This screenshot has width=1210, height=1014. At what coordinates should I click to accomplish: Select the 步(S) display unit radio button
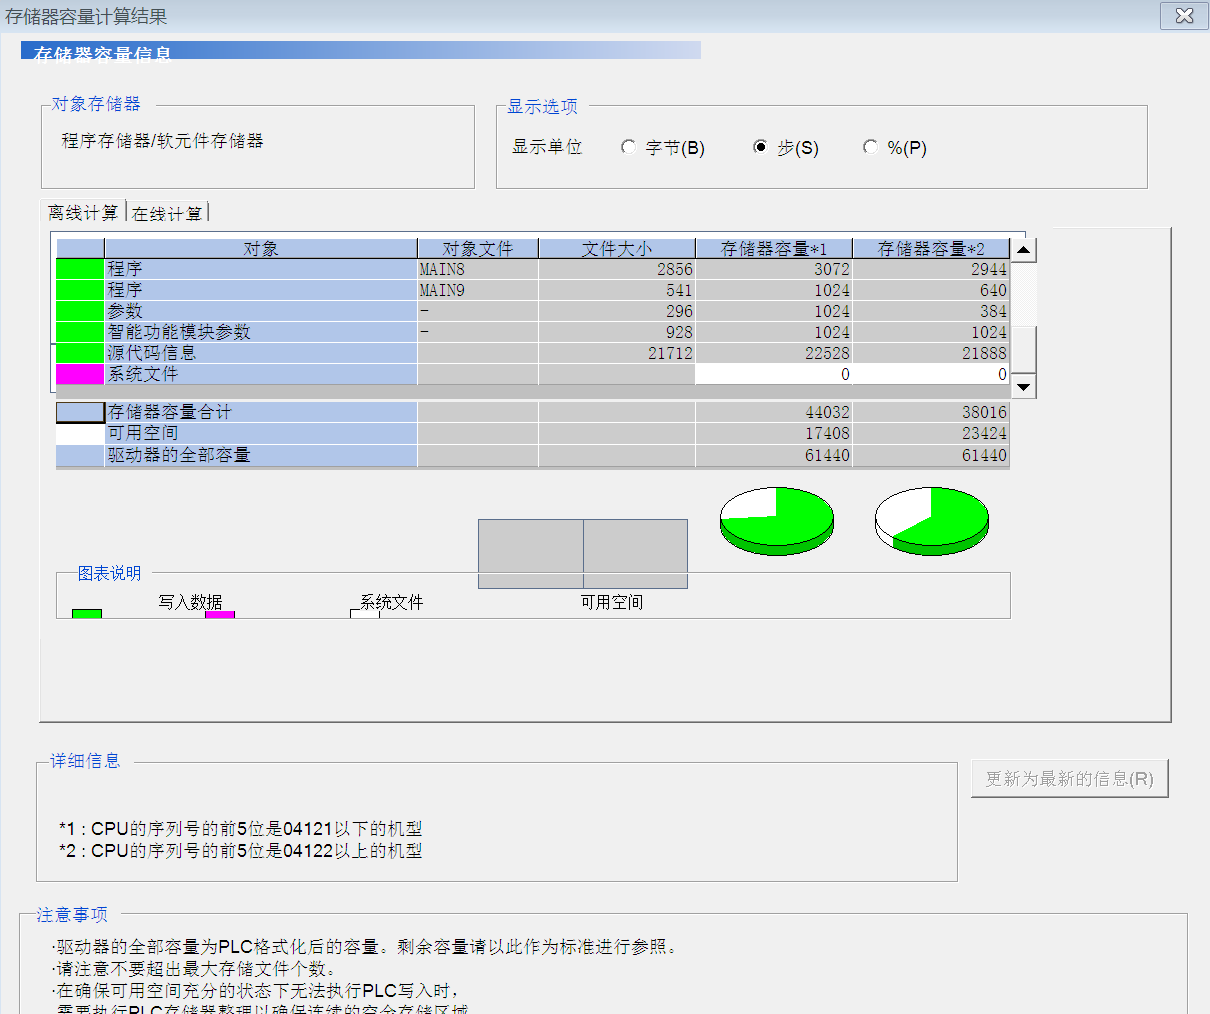pos(760,147)
